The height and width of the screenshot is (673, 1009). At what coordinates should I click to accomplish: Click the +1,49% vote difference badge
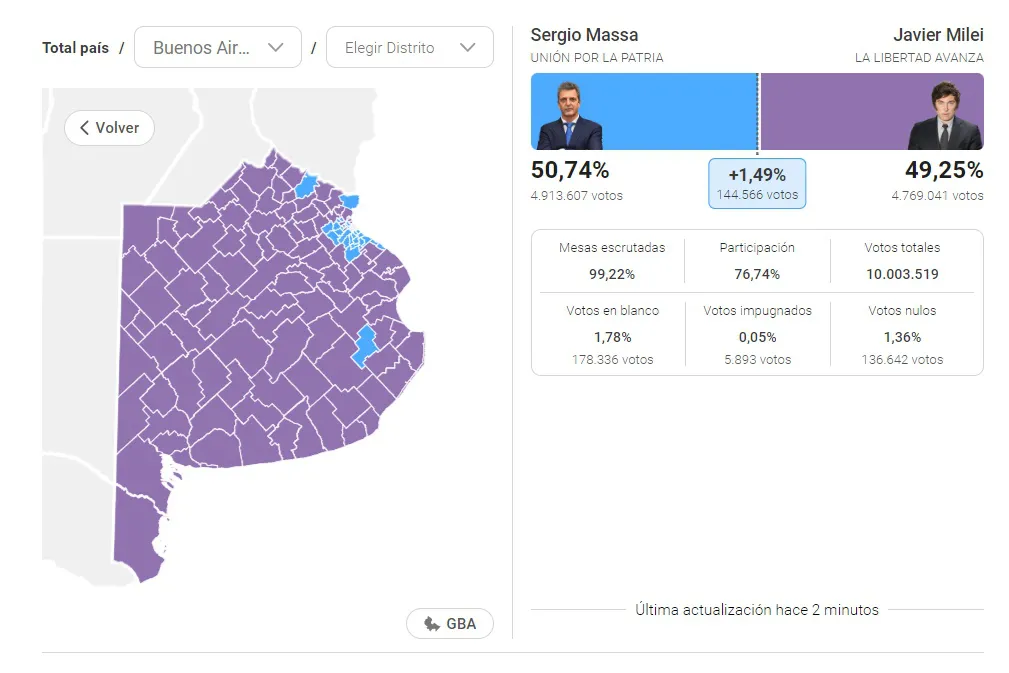pyautogui.click(x=757, y=183)
